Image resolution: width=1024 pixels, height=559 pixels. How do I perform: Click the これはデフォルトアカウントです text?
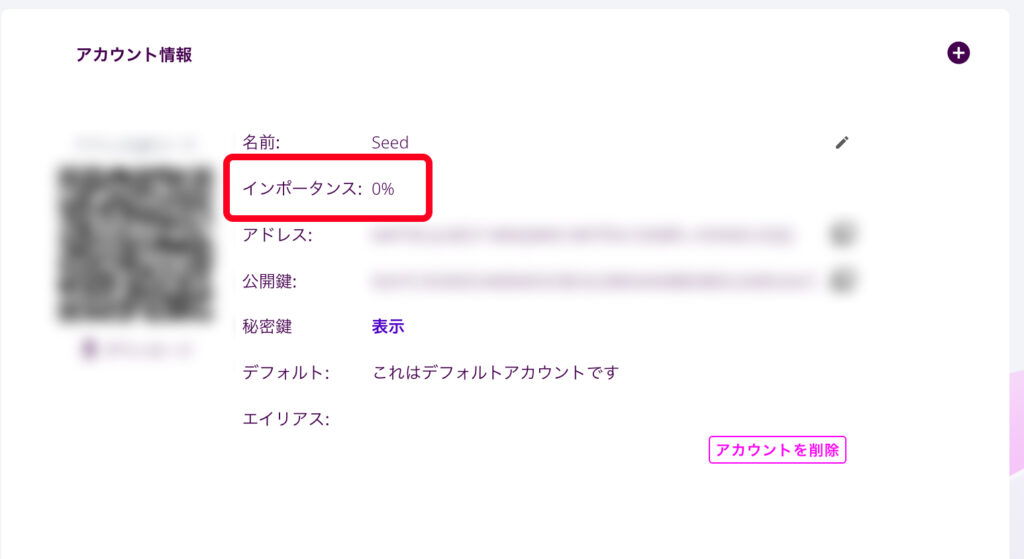pyautogui.click(x=495, y=373)
